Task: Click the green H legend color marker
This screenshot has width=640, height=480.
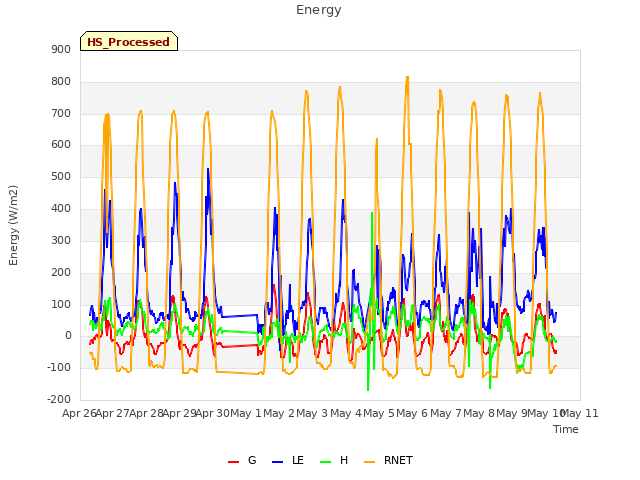Action: [325, 462]
